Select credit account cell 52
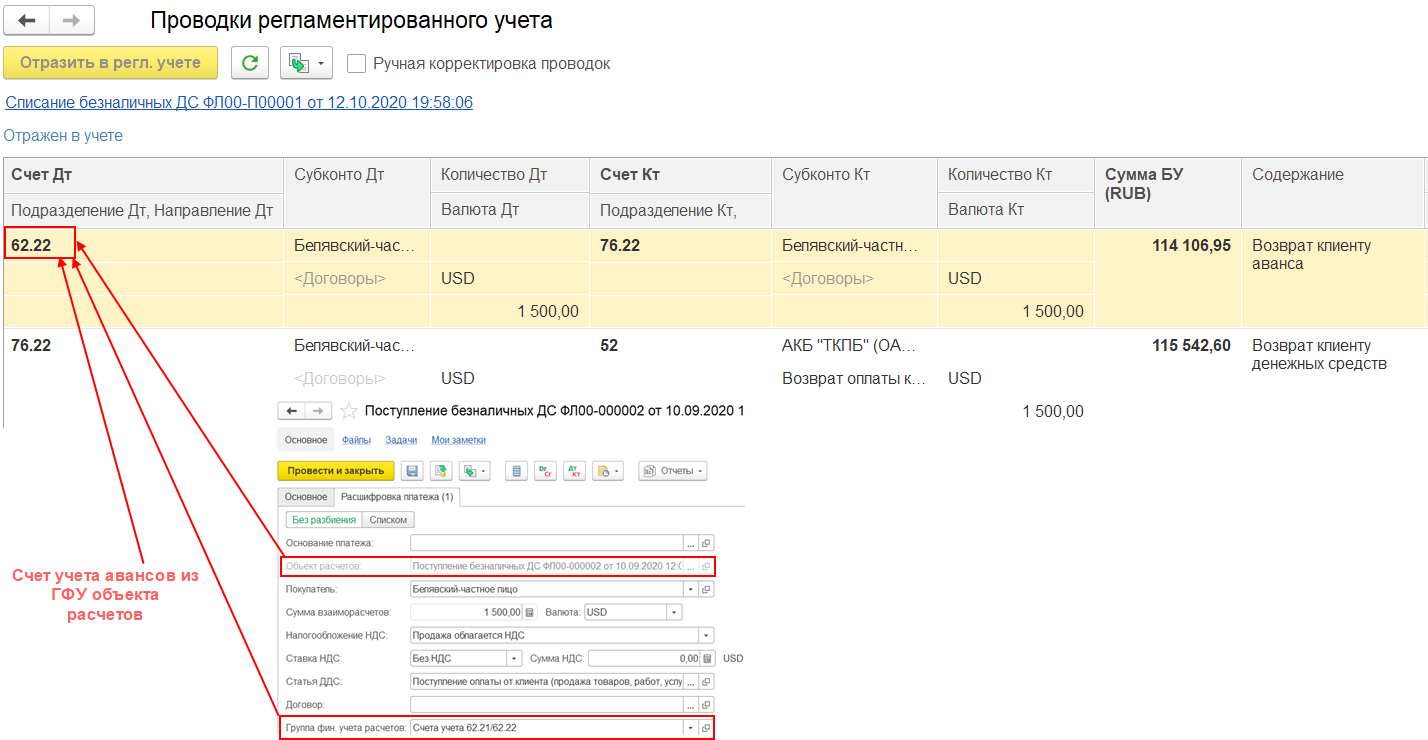 (x=609, y=345)
